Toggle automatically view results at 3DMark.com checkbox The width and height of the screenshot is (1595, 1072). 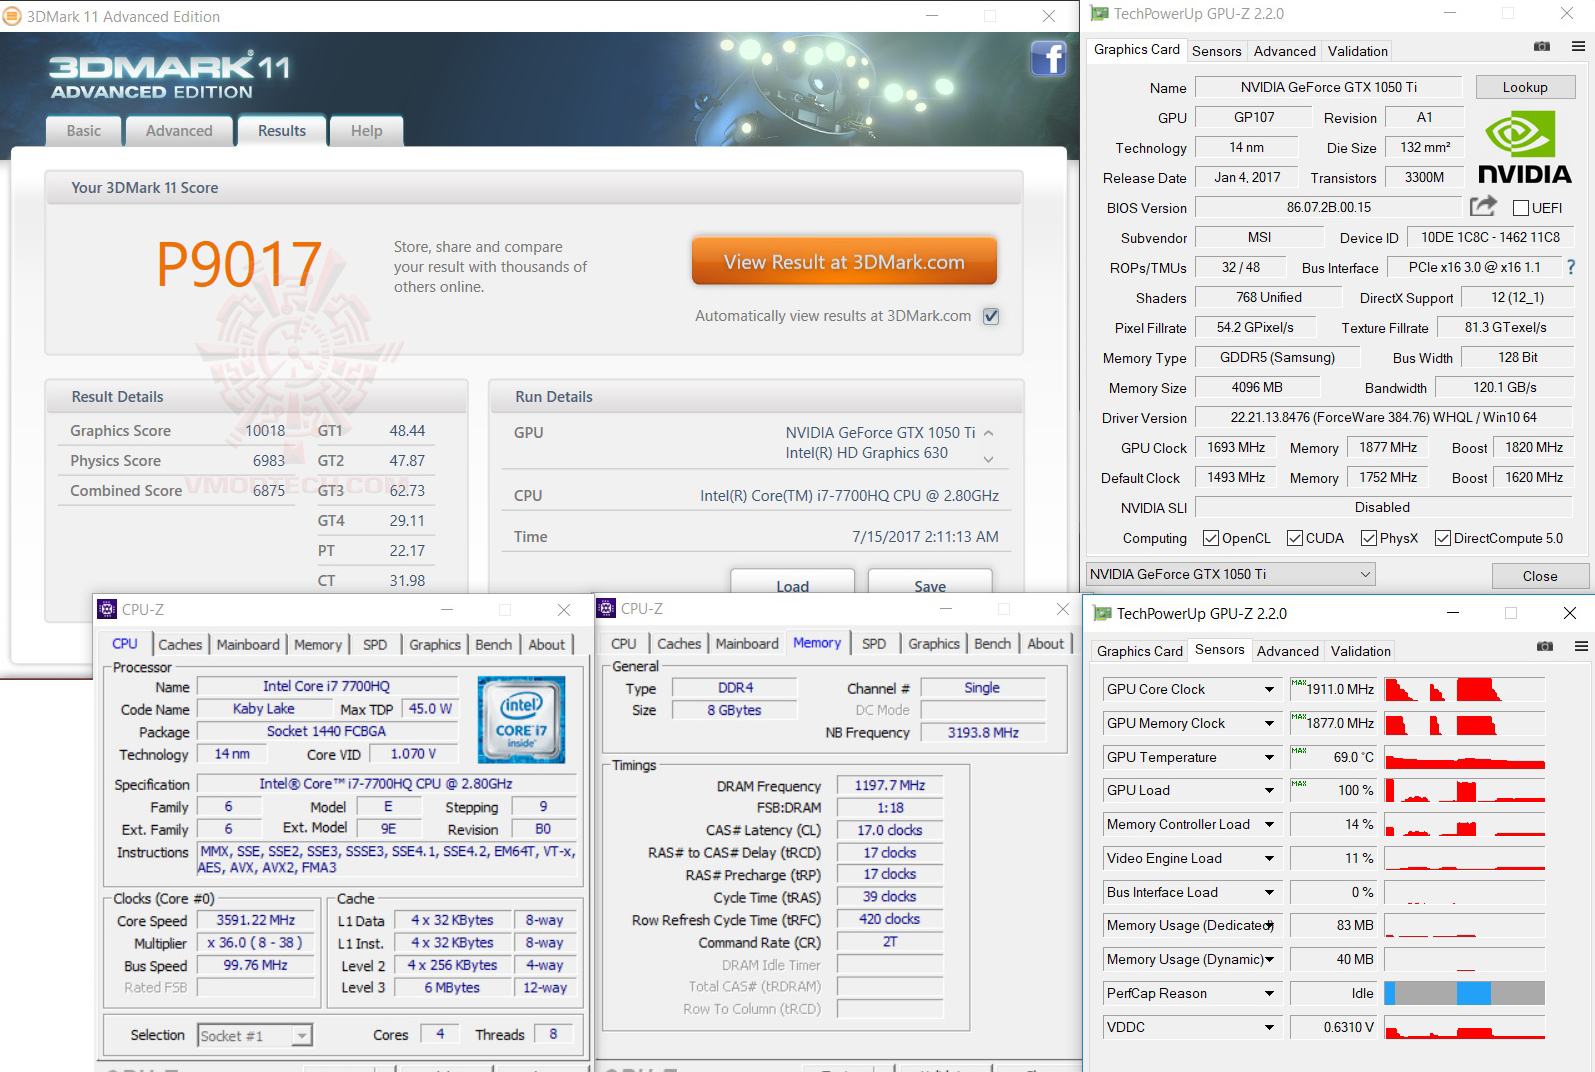coord(991,316)
